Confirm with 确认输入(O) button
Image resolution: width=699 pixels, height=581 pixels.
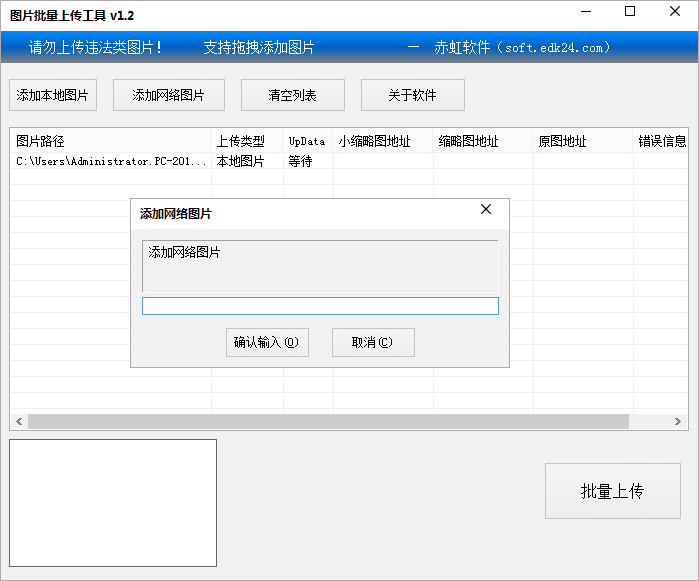267,342
